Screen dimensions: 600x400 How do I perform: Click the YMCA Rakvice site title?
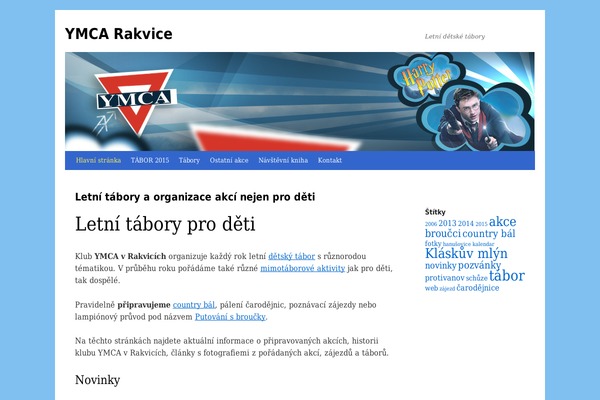click(x=119, y=34)
